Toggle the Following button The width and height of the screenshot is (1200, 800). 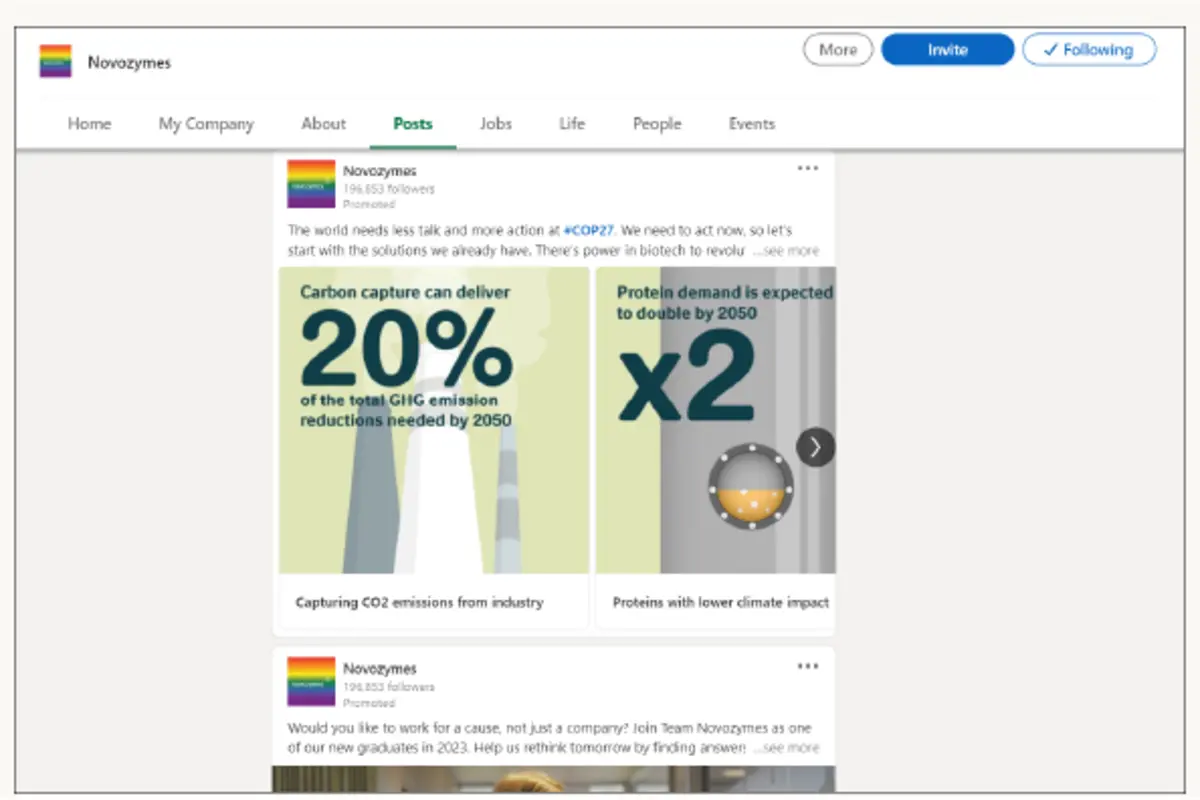click(1089, 50)
